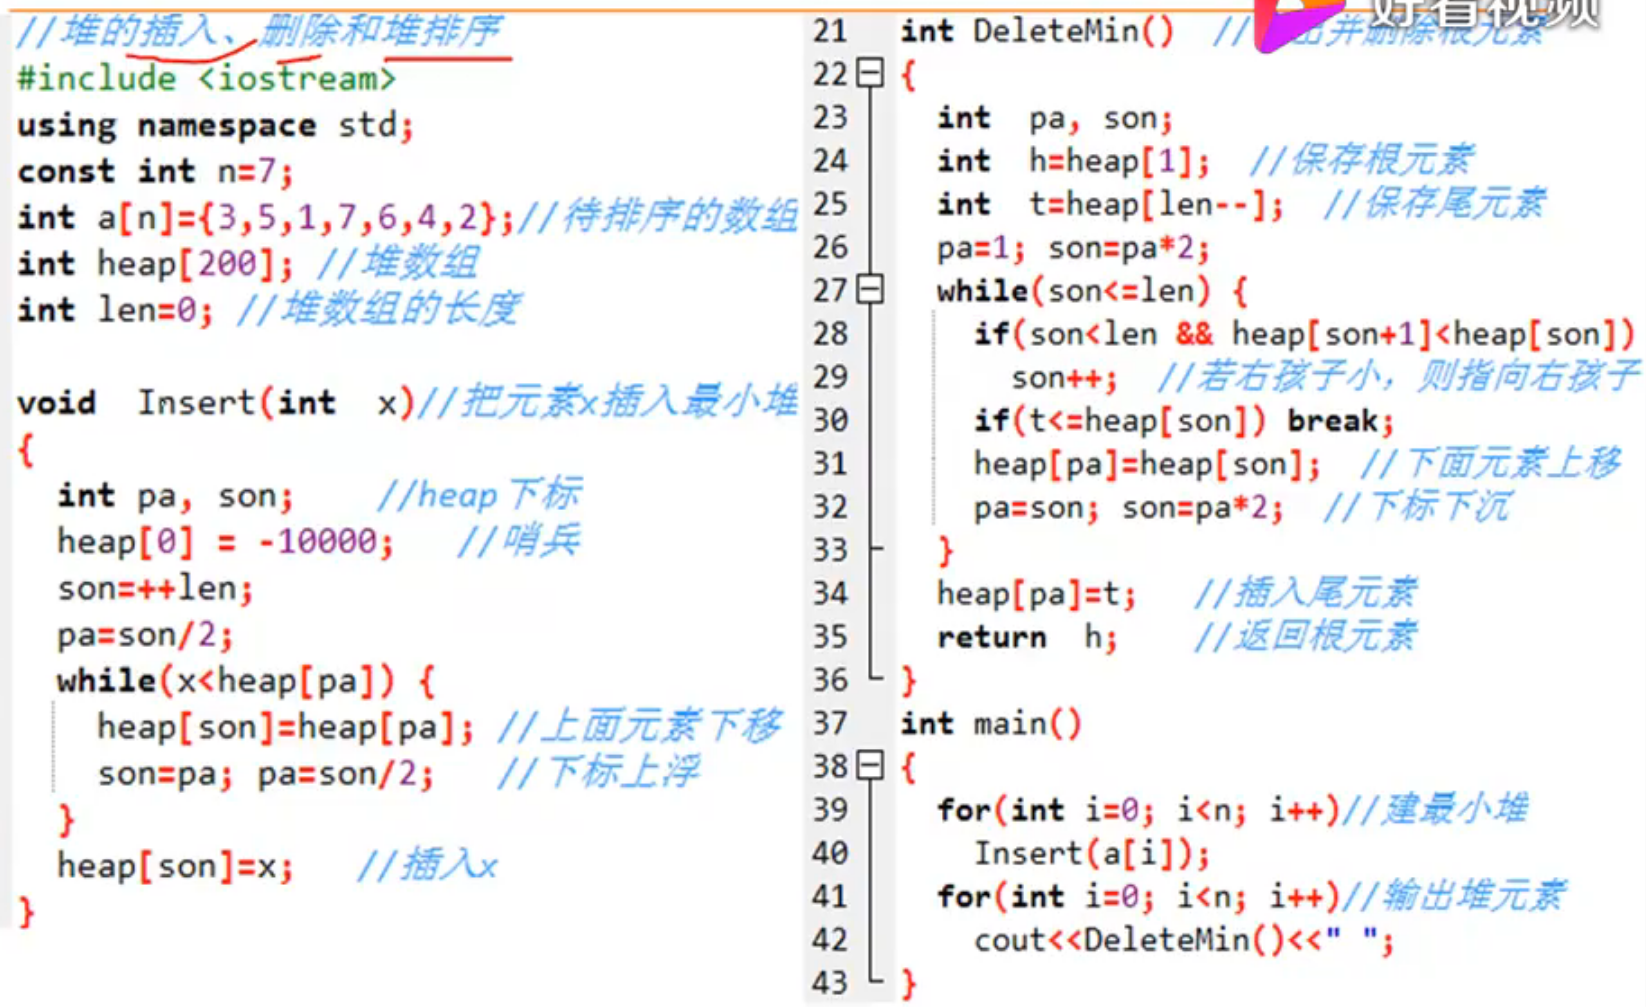Screen dimensions: 1646x1007
Task: Click the while(x<heap[pa]) loop line
Action: 245,680
